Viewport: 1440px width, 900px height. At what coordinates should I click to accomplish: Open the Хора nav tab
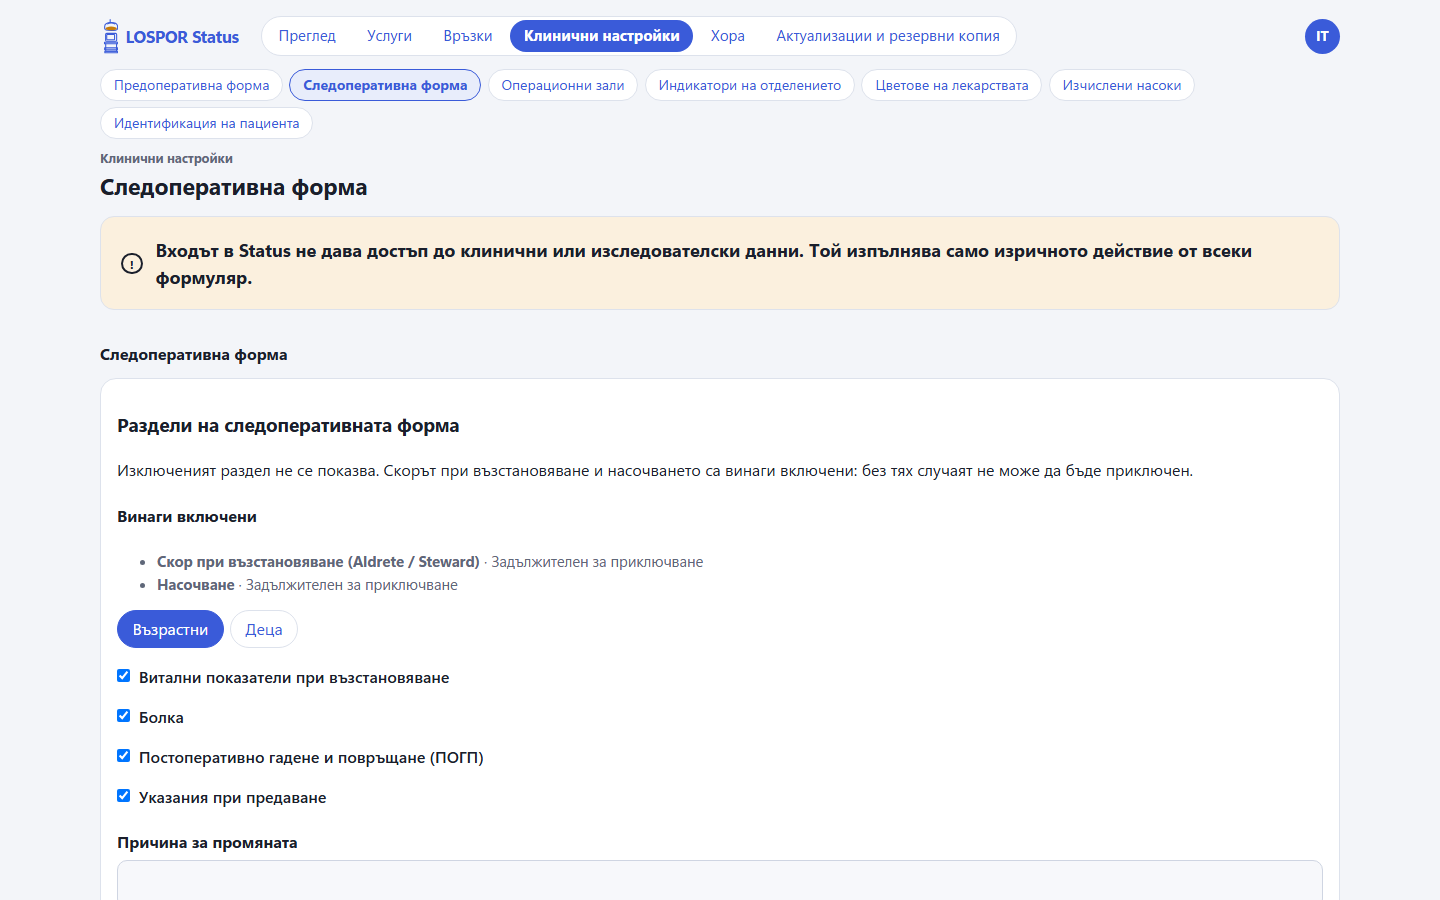pyautogui.click(x=727, y=36)
